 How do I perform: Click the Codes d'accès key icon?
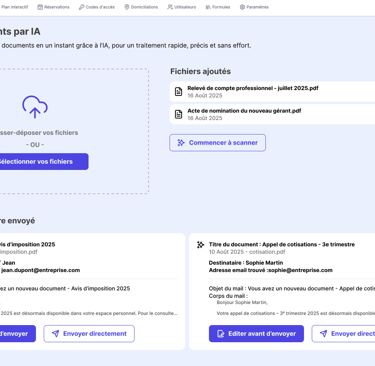pos(81,7)
